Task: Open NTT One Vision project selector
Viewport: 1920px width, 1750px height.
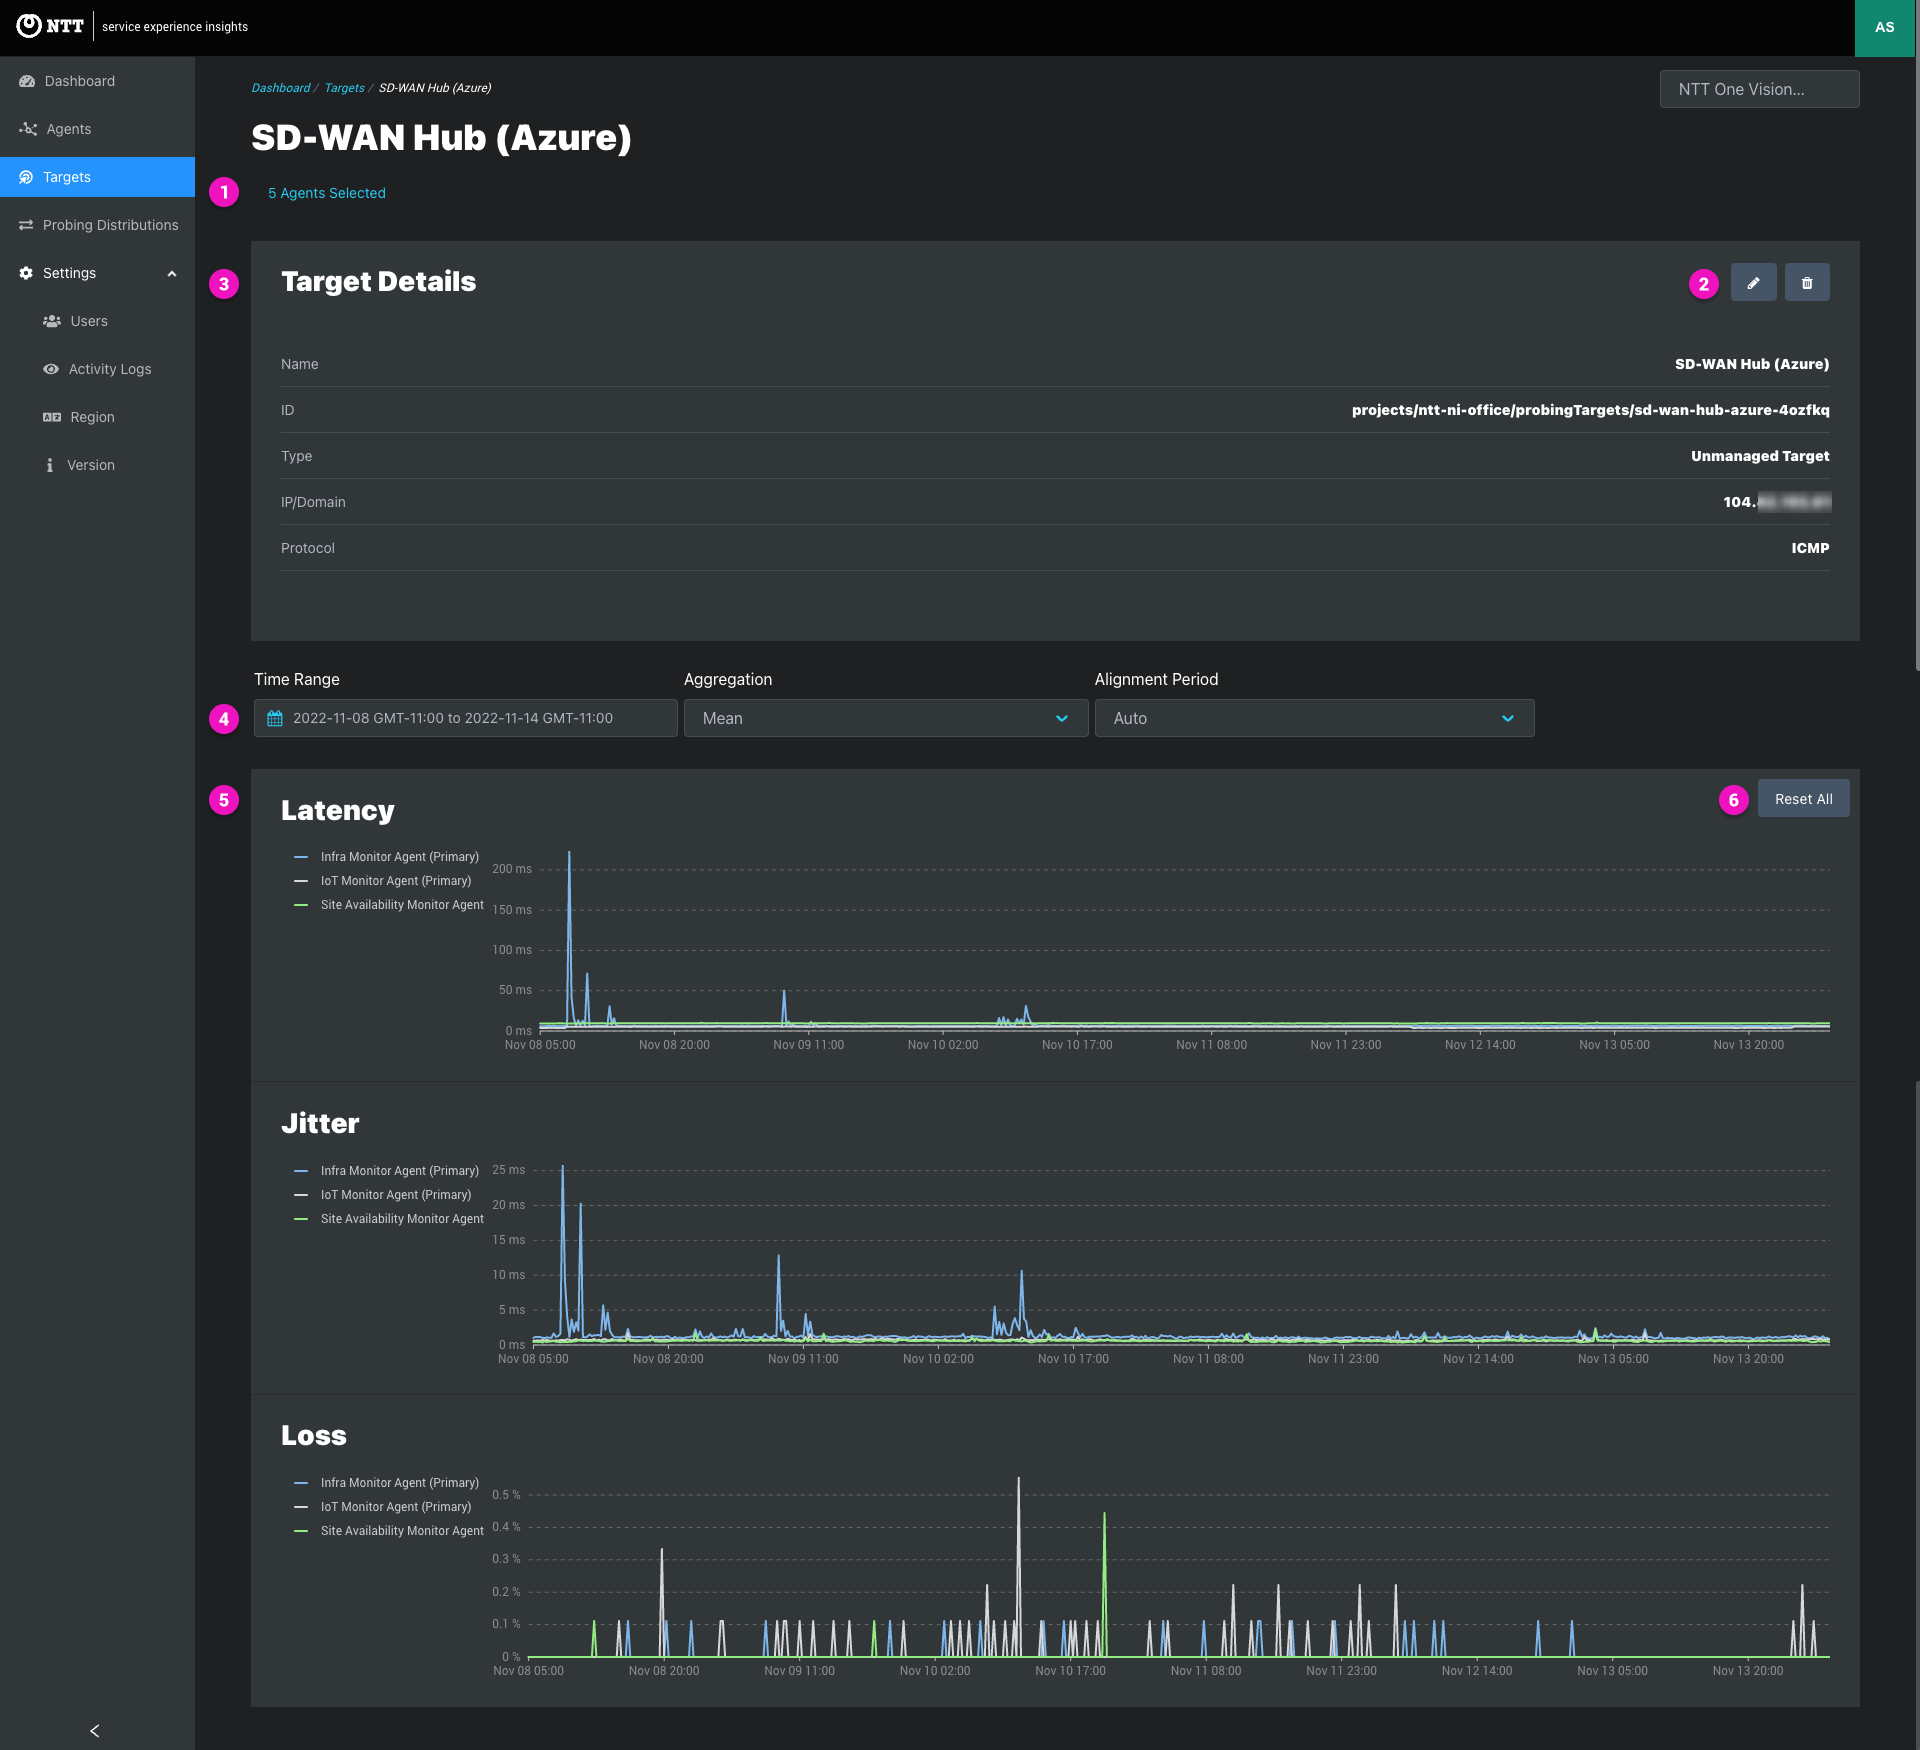Action: [x=1759, y=89]
